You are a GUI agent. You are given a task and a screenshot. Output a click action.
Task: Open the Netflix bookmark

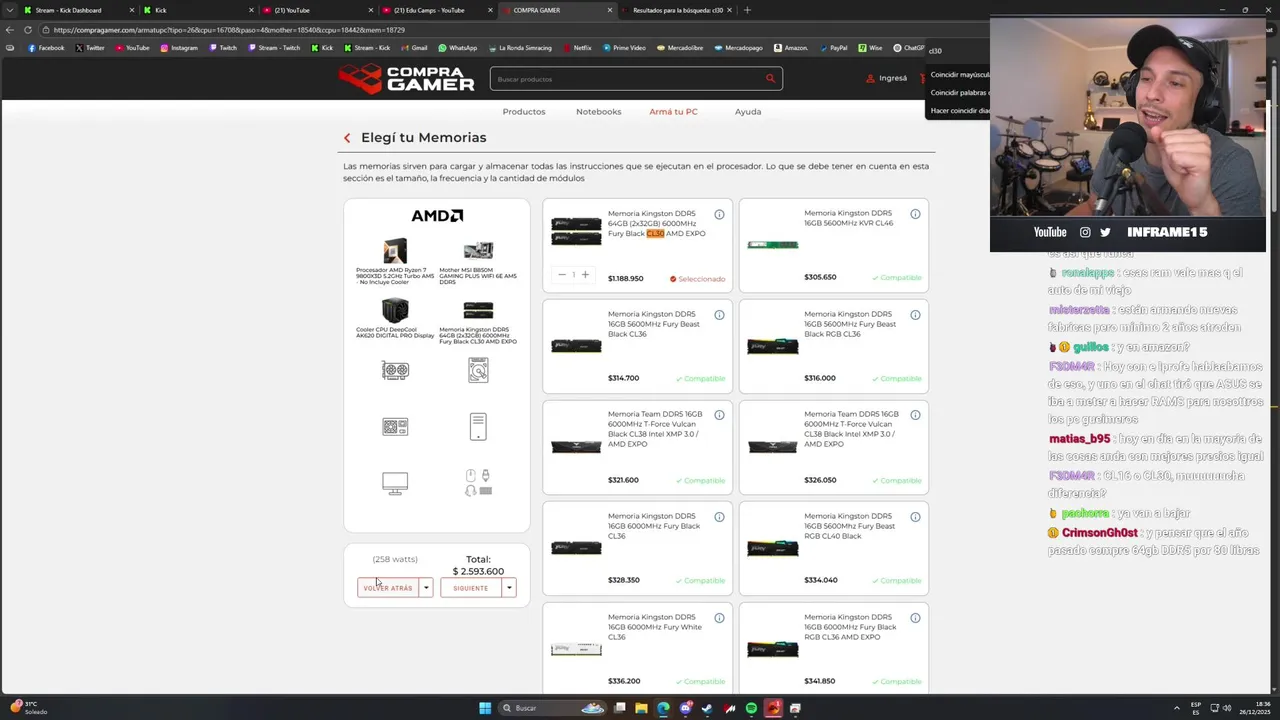[577, 48]
